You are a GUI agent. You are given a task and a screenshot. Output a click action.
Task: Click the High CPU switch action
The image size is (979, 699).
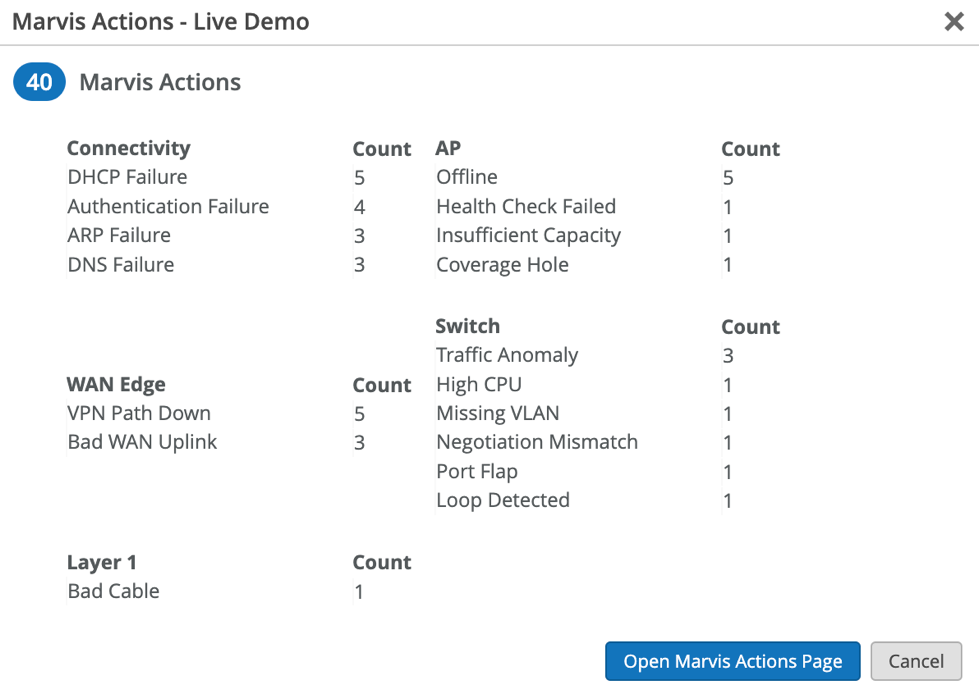pos(479,385)
